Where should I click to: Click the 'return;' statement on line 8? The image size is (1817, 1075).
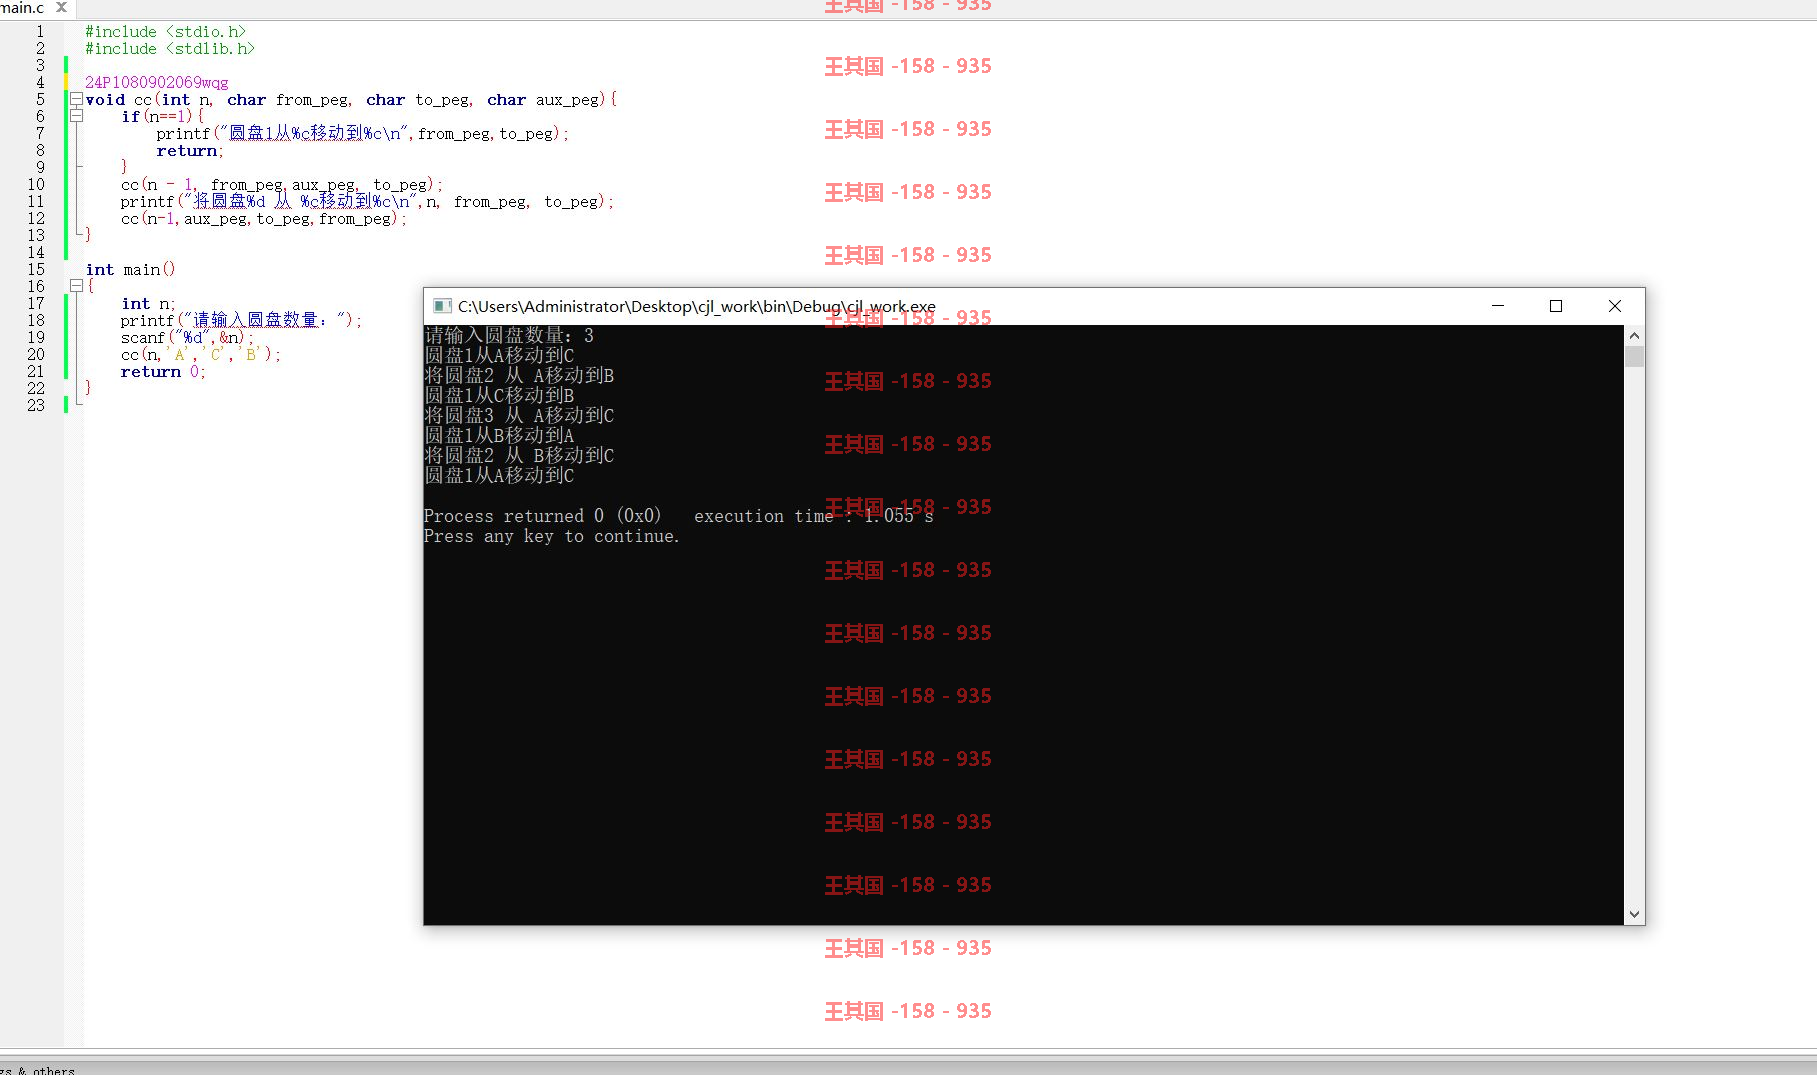(190, 151)
